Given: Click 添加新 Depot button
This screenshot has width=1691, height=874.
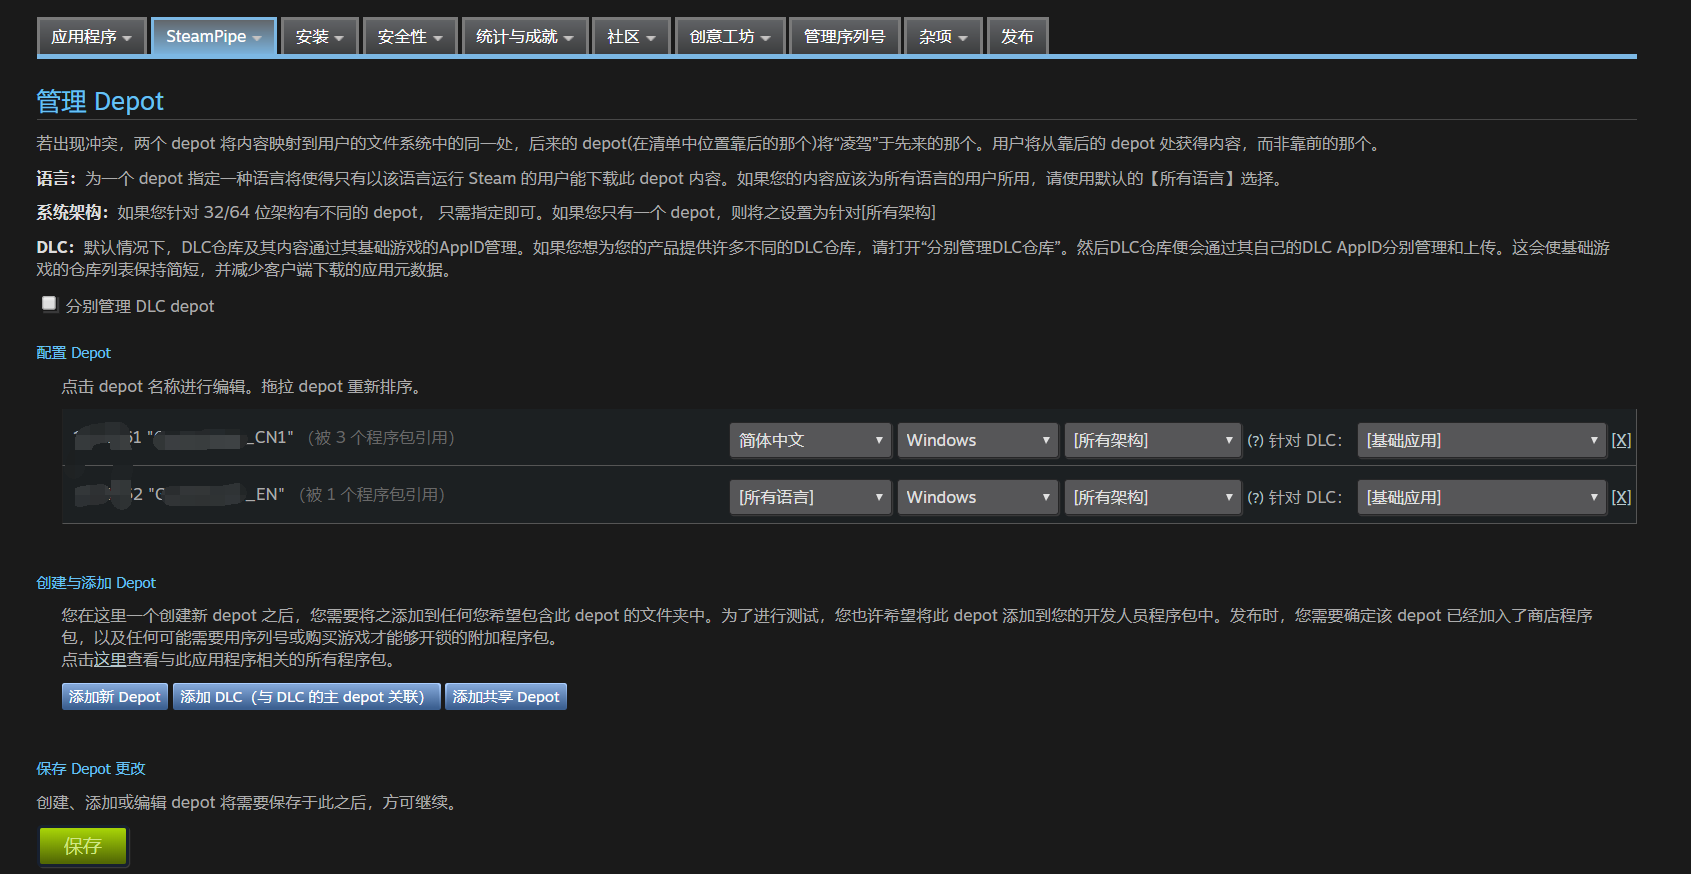Looking at the screenshot, I should [115, 697].
